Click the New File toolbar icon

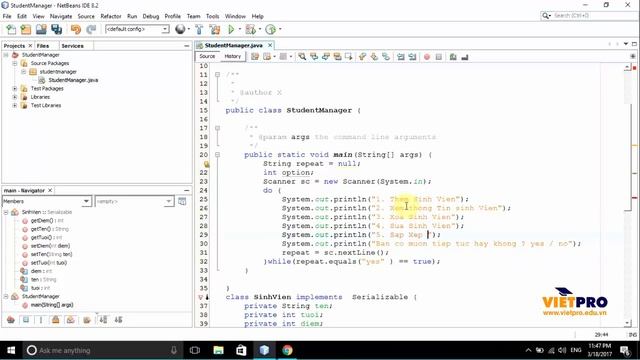point(11,29)
